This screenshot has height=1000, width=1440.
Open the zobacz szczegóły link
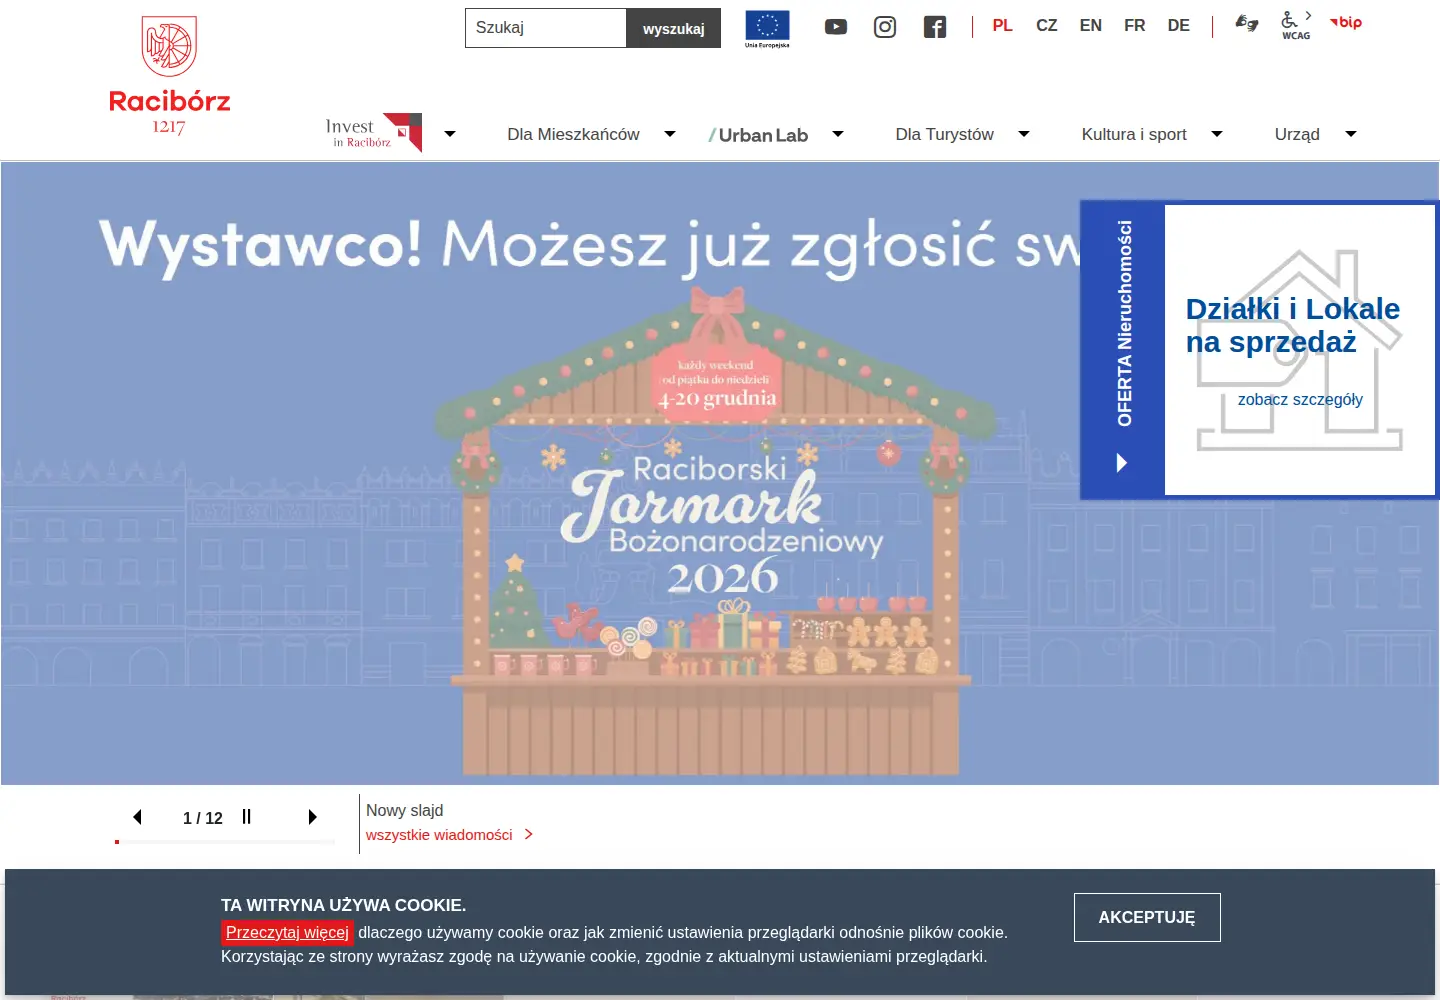[1300, 399]
